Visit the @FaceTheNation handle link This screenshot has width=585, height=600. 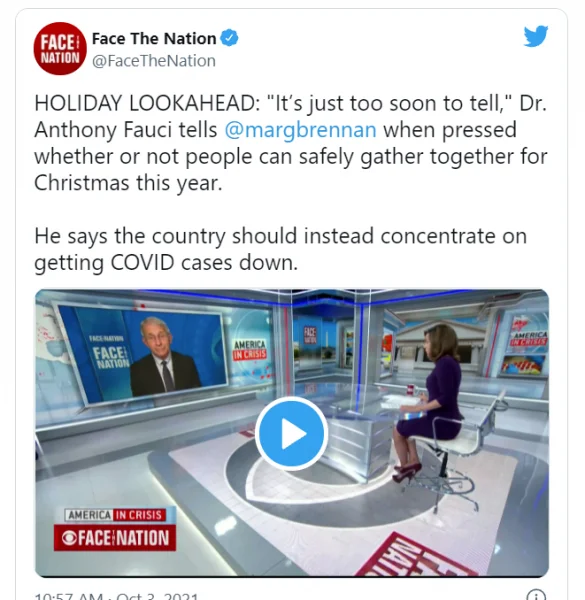[154, 61]
